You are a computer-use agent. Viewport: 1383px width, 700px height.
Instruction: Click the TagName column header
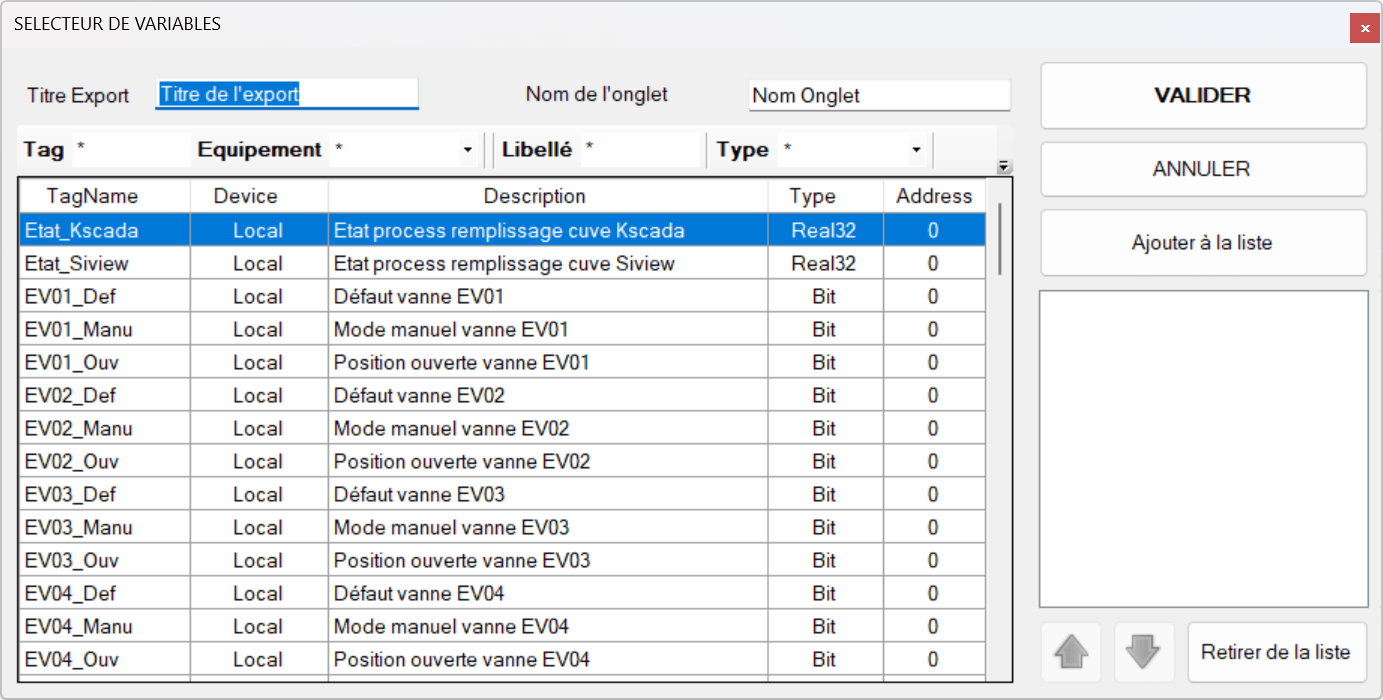[x=104, y=196]
